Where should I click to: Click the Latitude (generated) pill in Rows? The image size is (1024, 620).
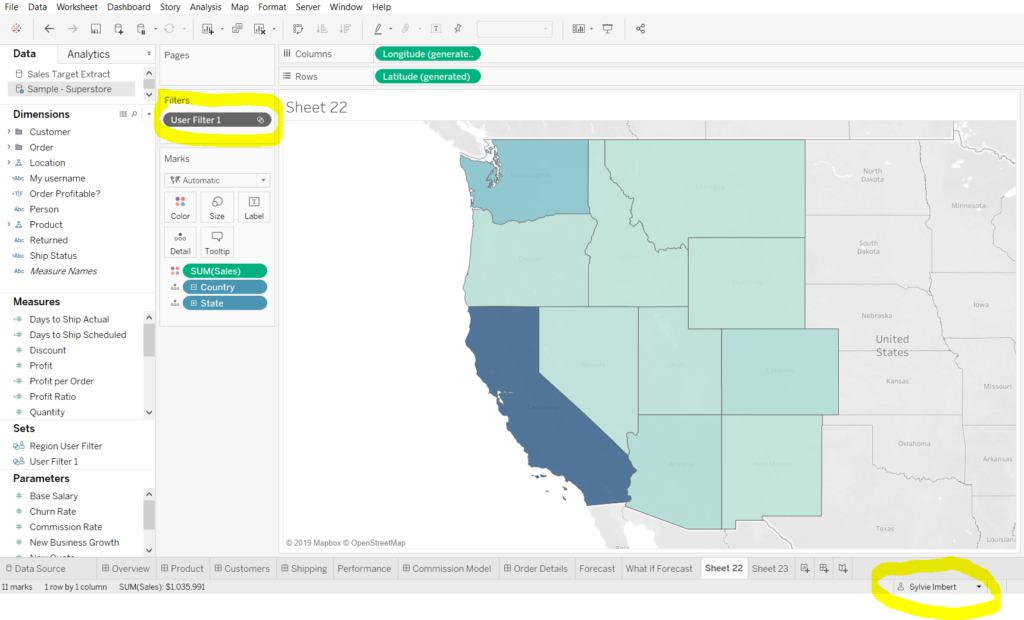(427, 76)
